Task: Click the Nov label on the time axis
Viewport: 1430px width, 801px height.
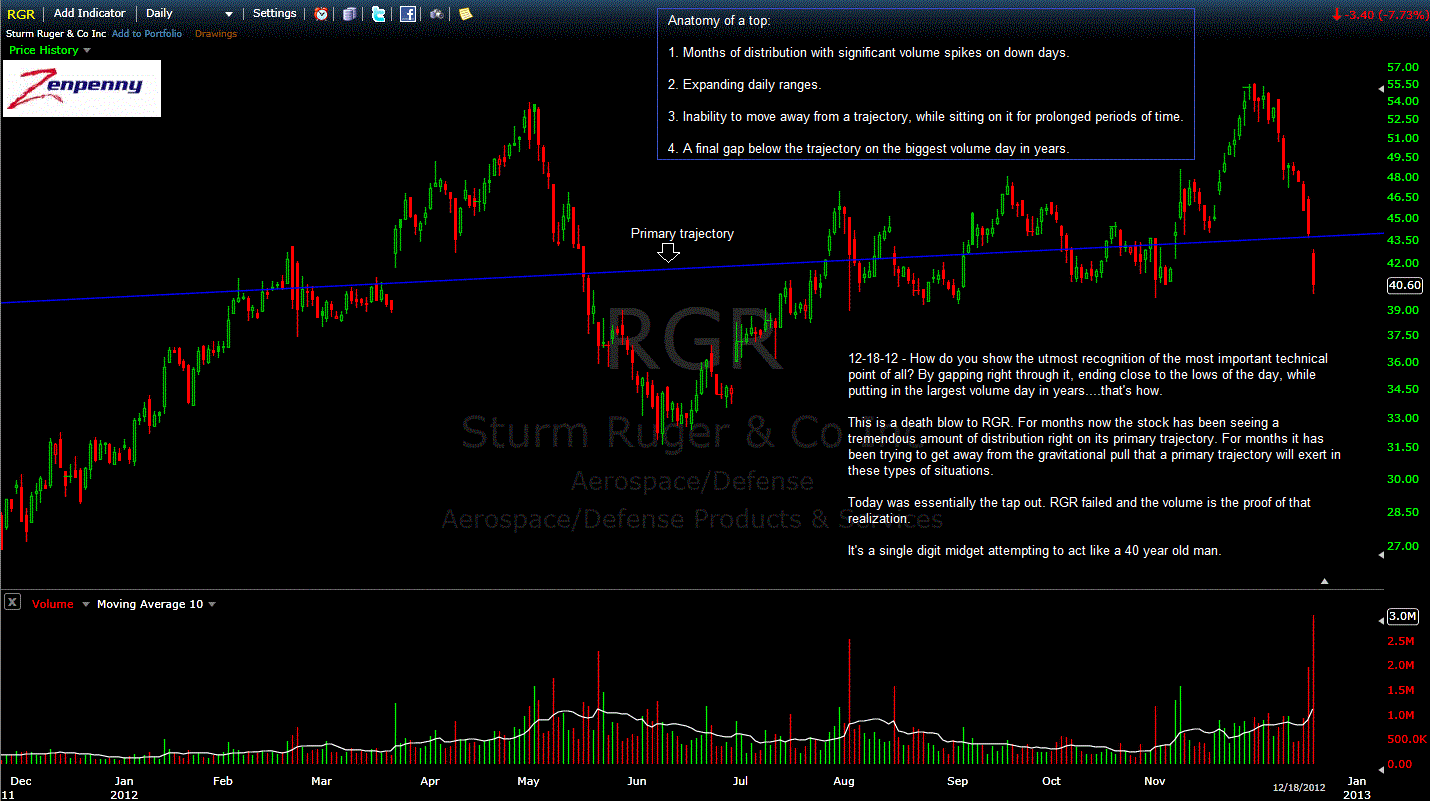Action: [x=1155, y=781]
